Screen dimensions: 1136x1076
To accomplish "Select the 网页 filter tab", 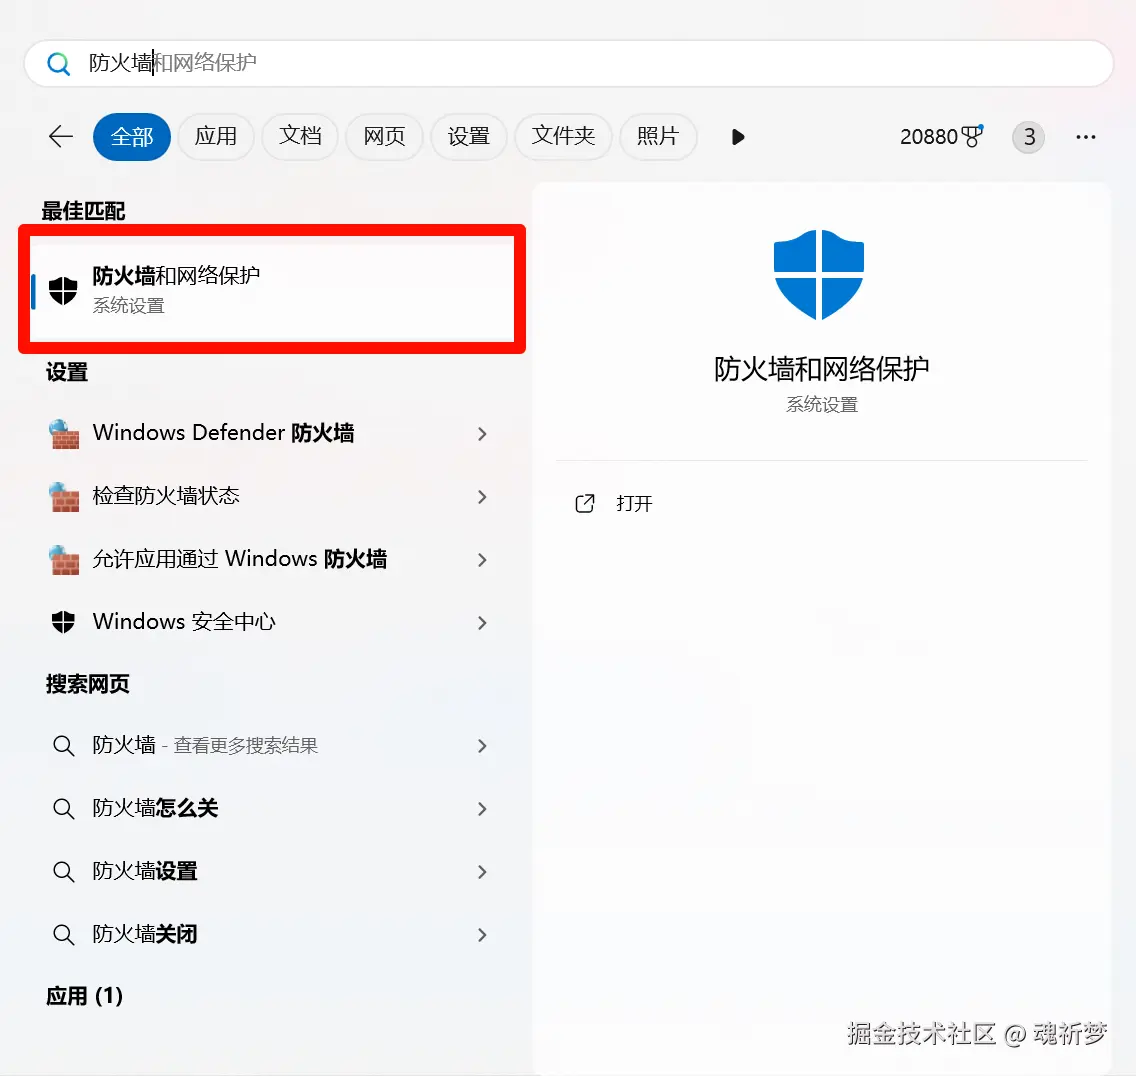I will pyautogui.click(x=384, y=136).
